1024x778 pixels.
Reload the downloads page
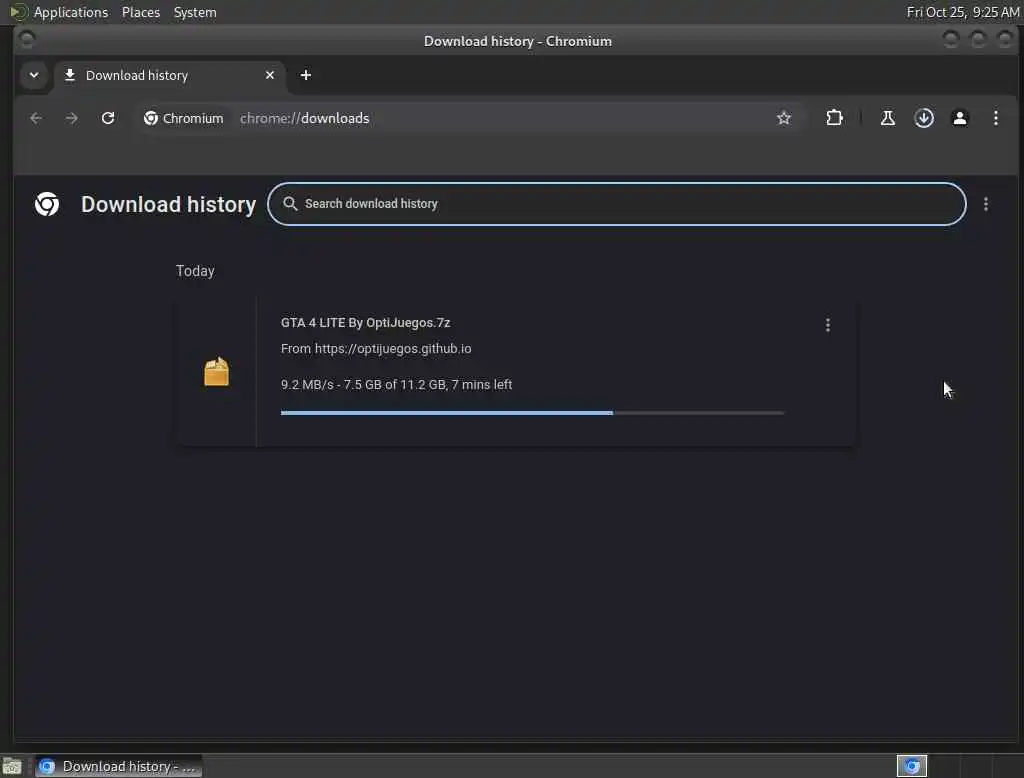[x=108, y=118]
